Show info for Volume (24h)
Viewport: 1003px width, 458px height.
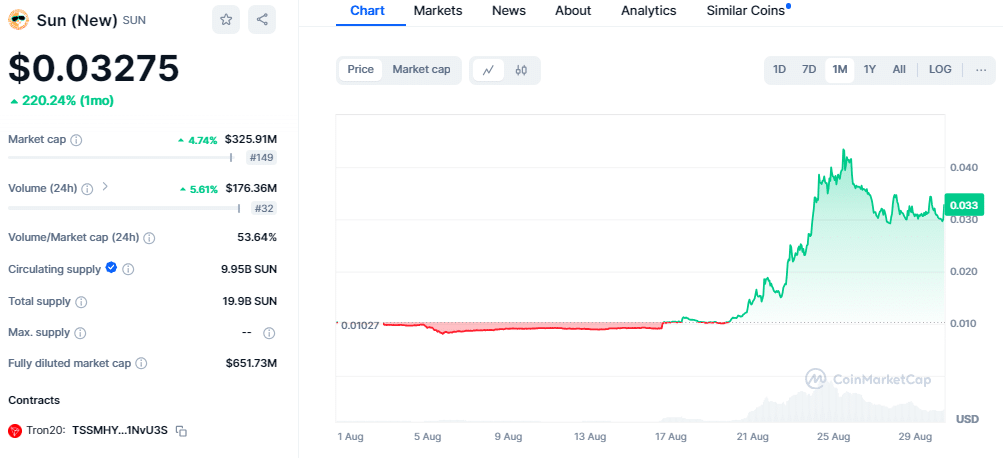coord(88,189)
